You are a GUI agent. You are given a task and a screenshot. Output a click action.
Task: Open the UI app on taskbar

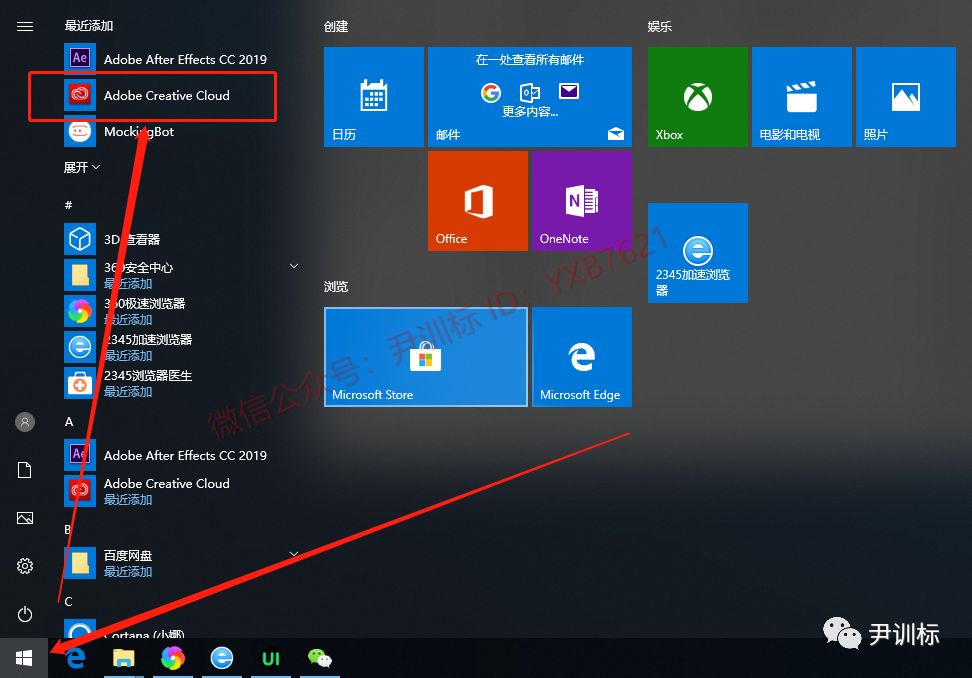tap(271, 658)
